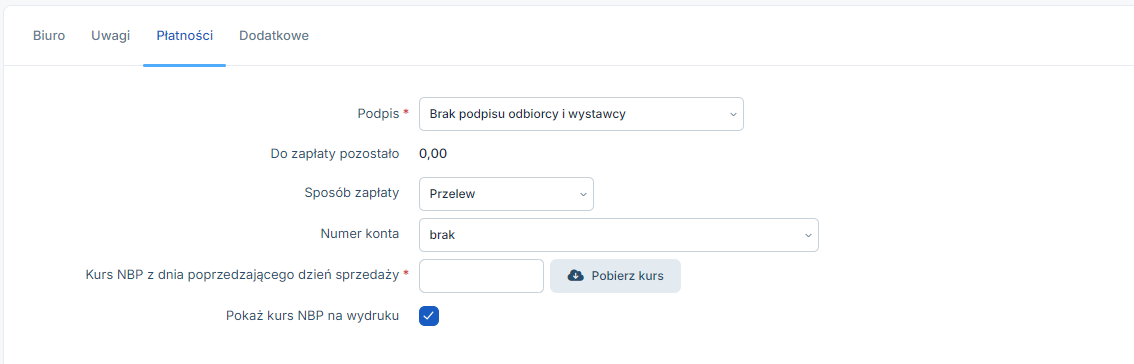
Task: Open the Uwagi tab
Action: click(x=111, y=35)
